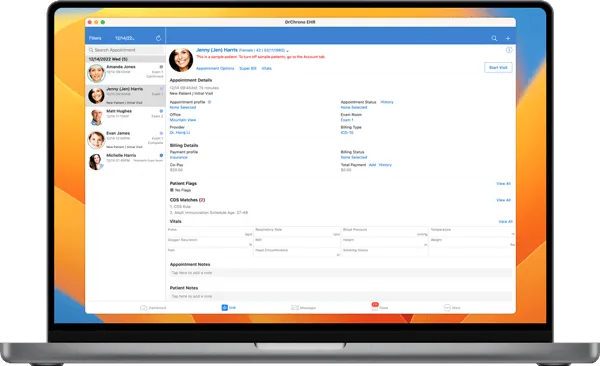Select Matt Hughes avatar in list

coord(96,117)
